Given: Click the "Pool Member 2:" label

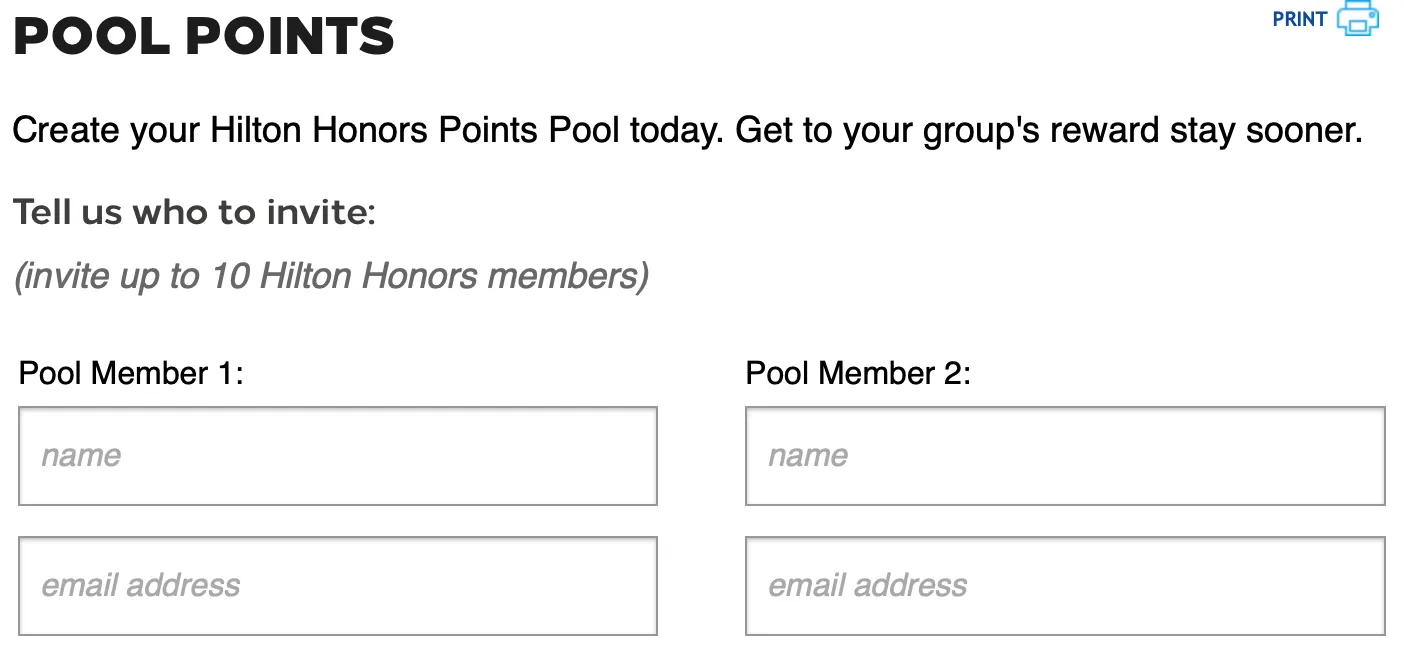Looking at the screenshot, I should pyautogui.click(x=858, y=374).
